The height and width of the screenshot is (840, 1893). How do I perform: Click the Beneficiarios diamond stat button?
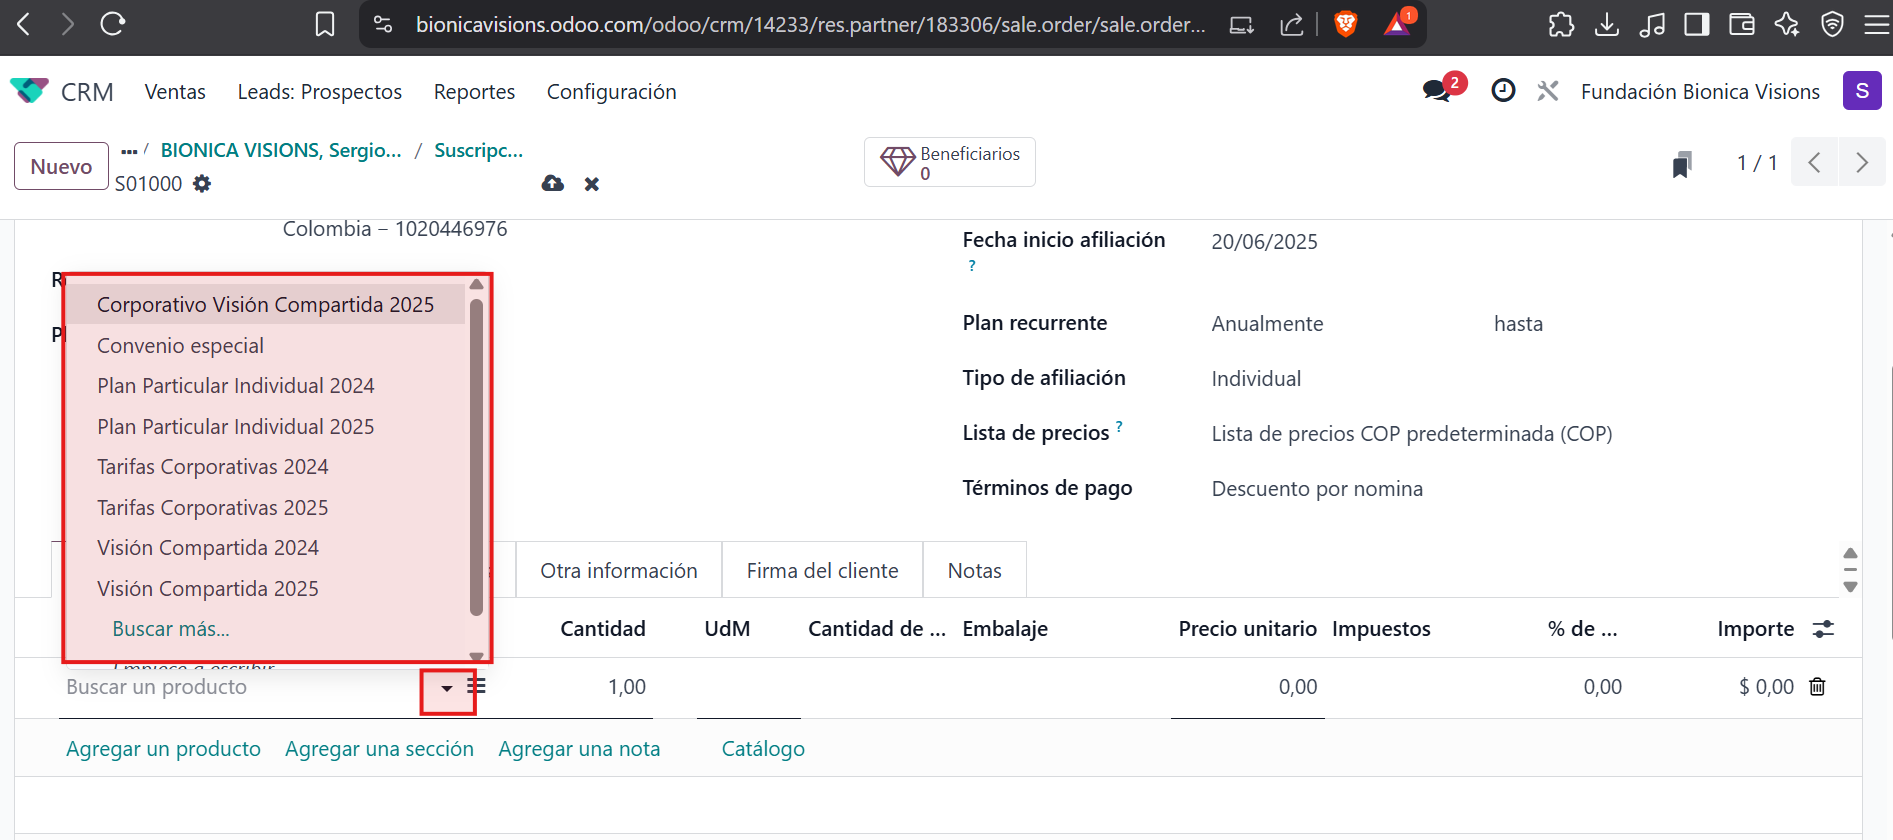click(x=949, y=162)
